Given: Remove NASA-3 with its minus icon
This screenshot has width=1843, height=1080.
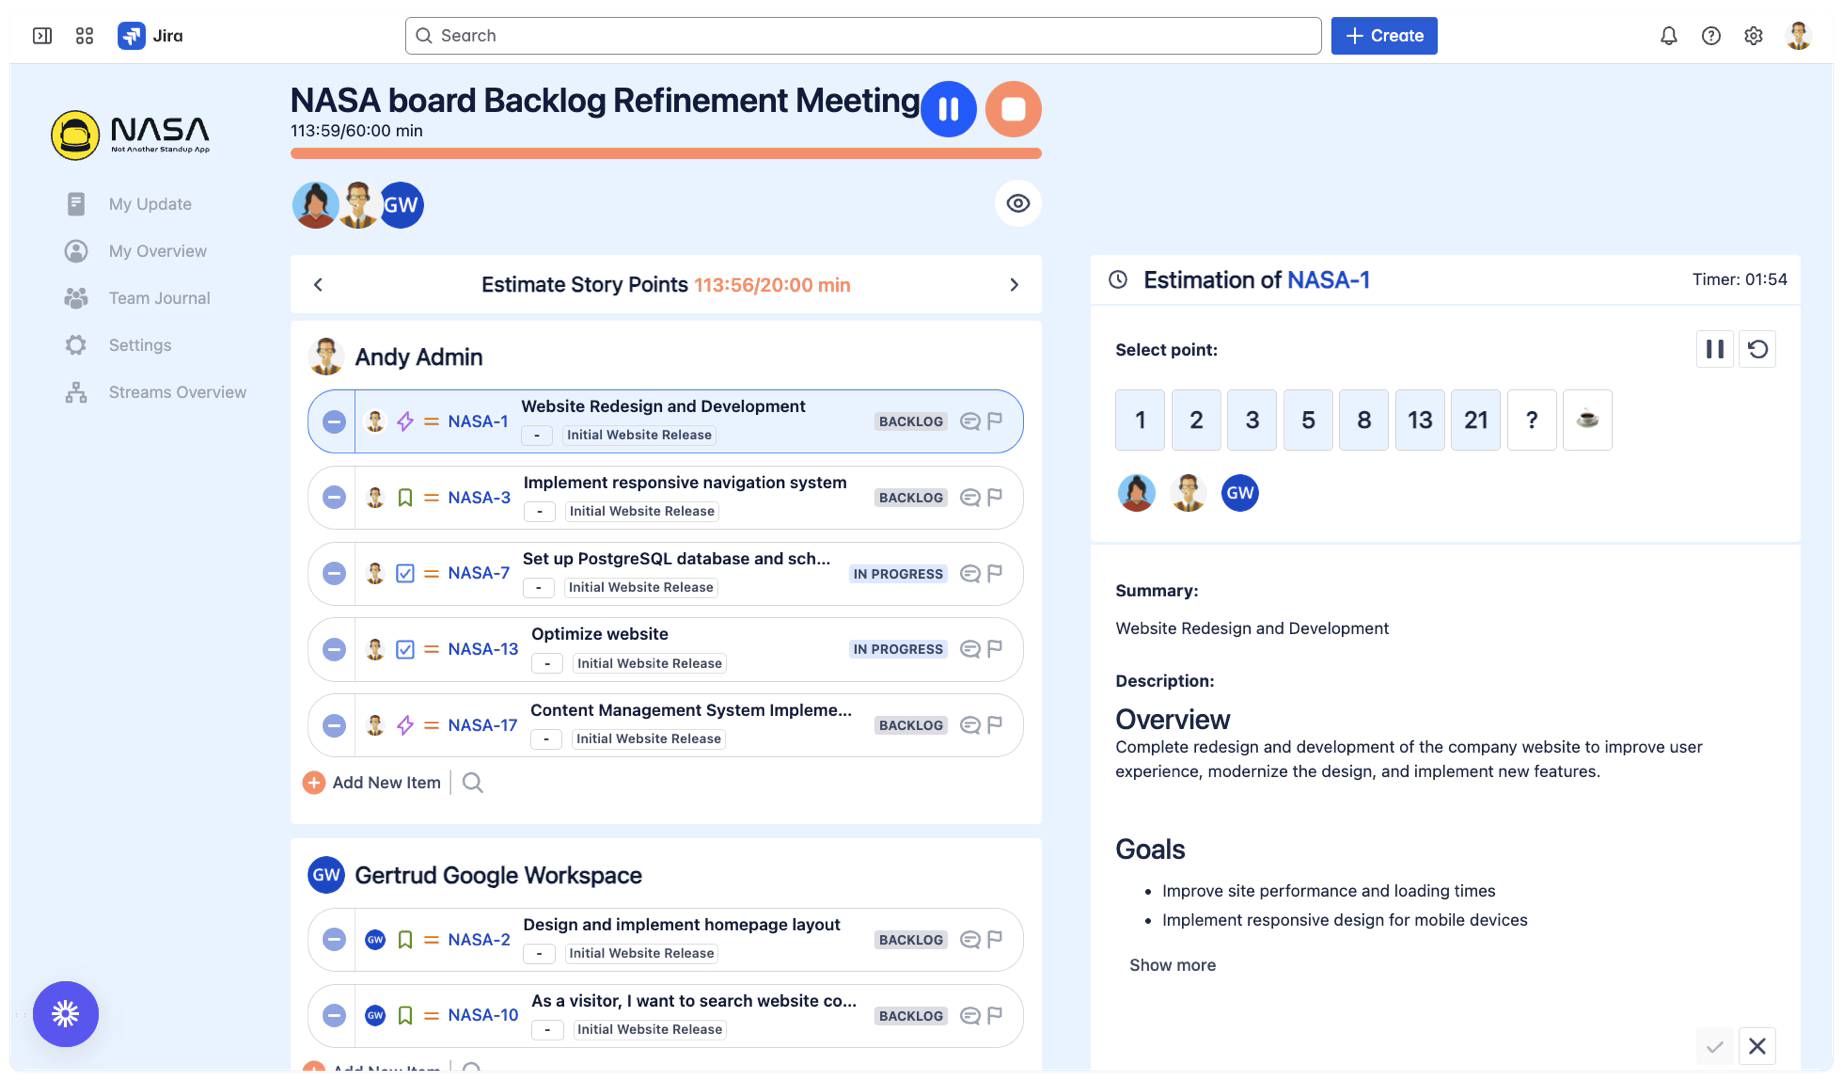Looking at the screenshot, I should coord(334,498).
